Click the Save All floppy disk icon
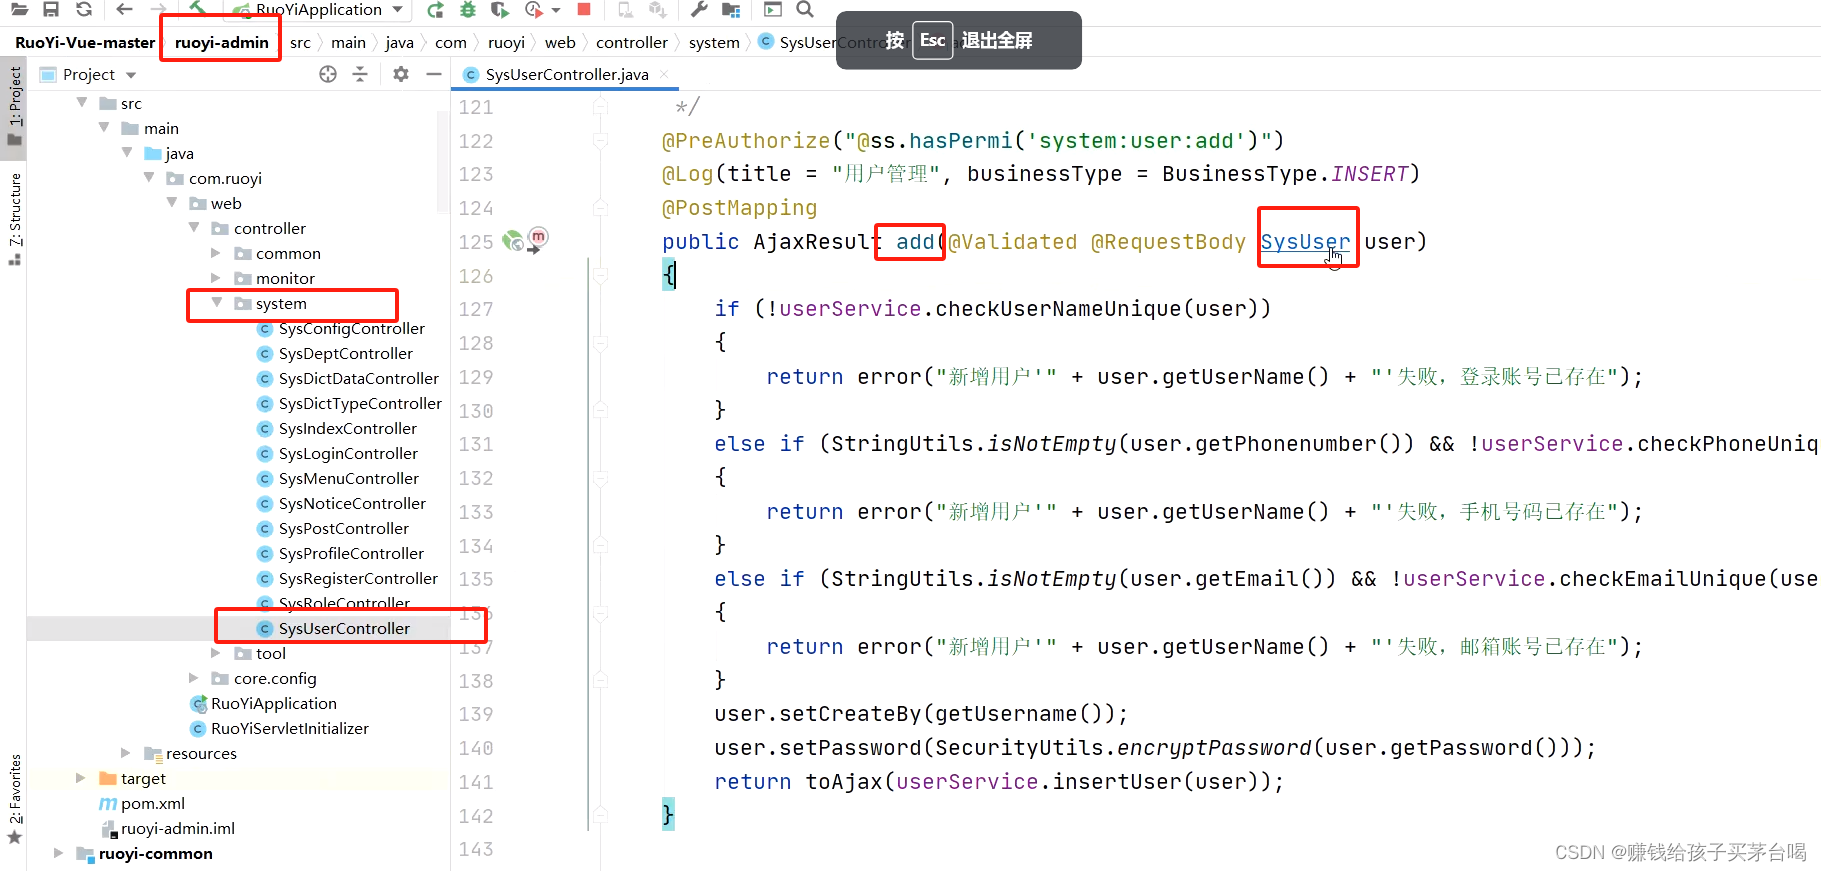This screenshot has height=871, width=1821. (x=51, y=9)
